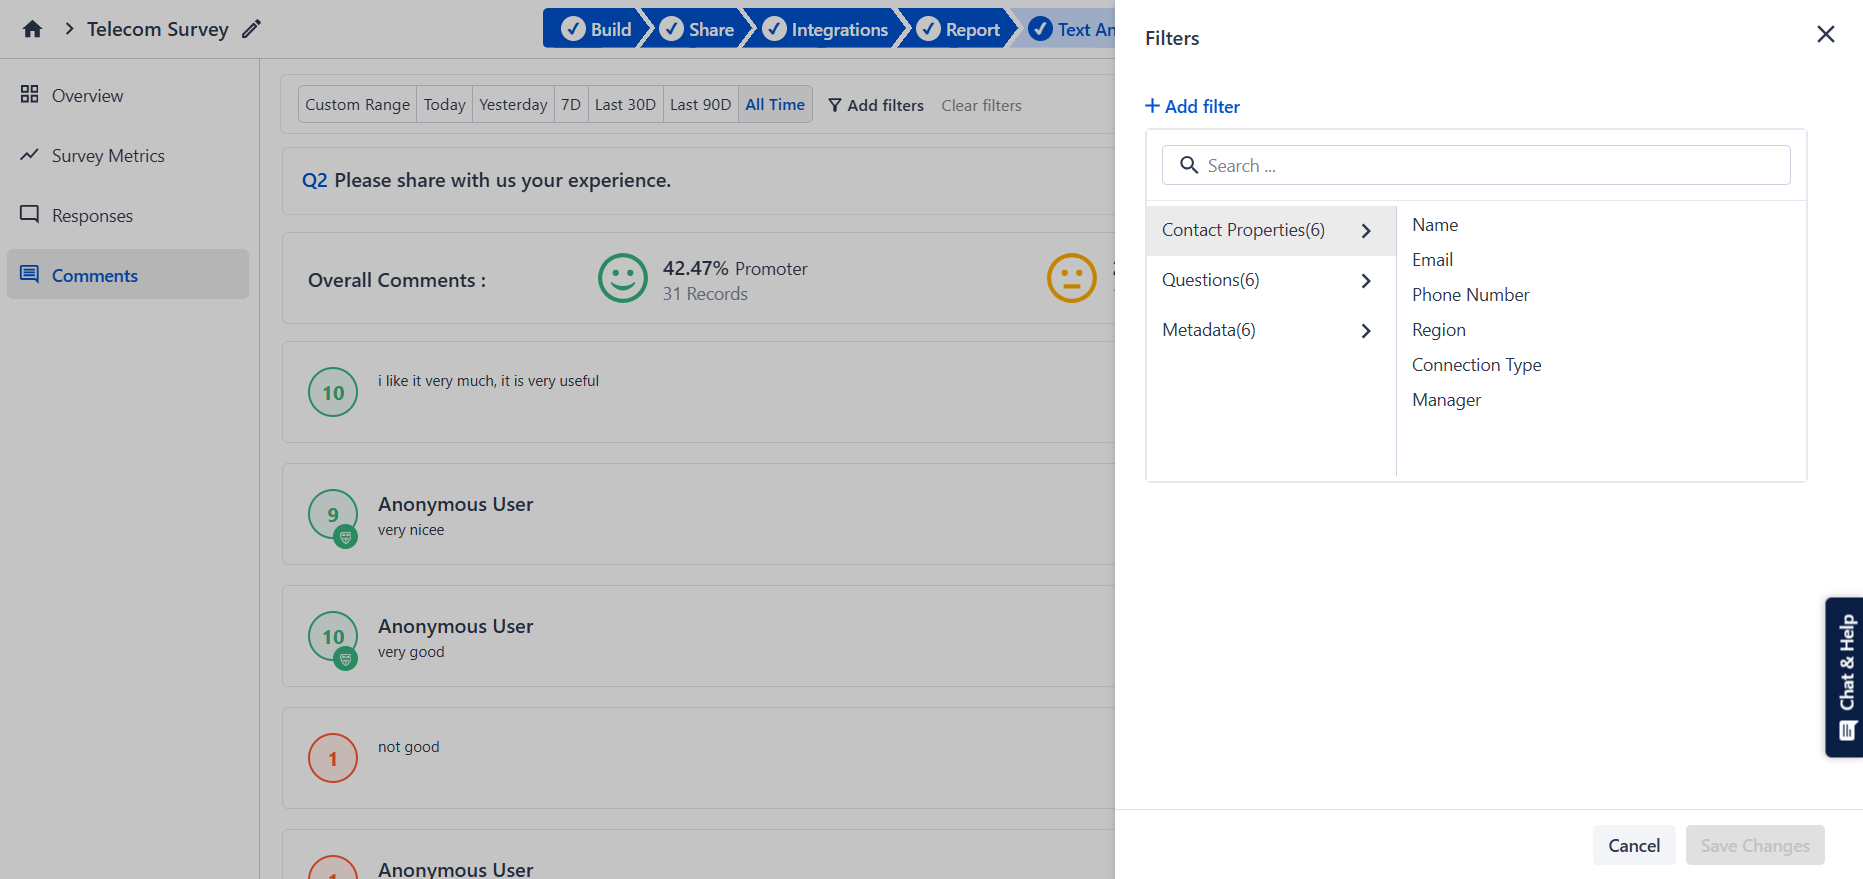Open Survey Metrics from sidebar
This screenshot has height=879, width=1863.
point(108,156)
